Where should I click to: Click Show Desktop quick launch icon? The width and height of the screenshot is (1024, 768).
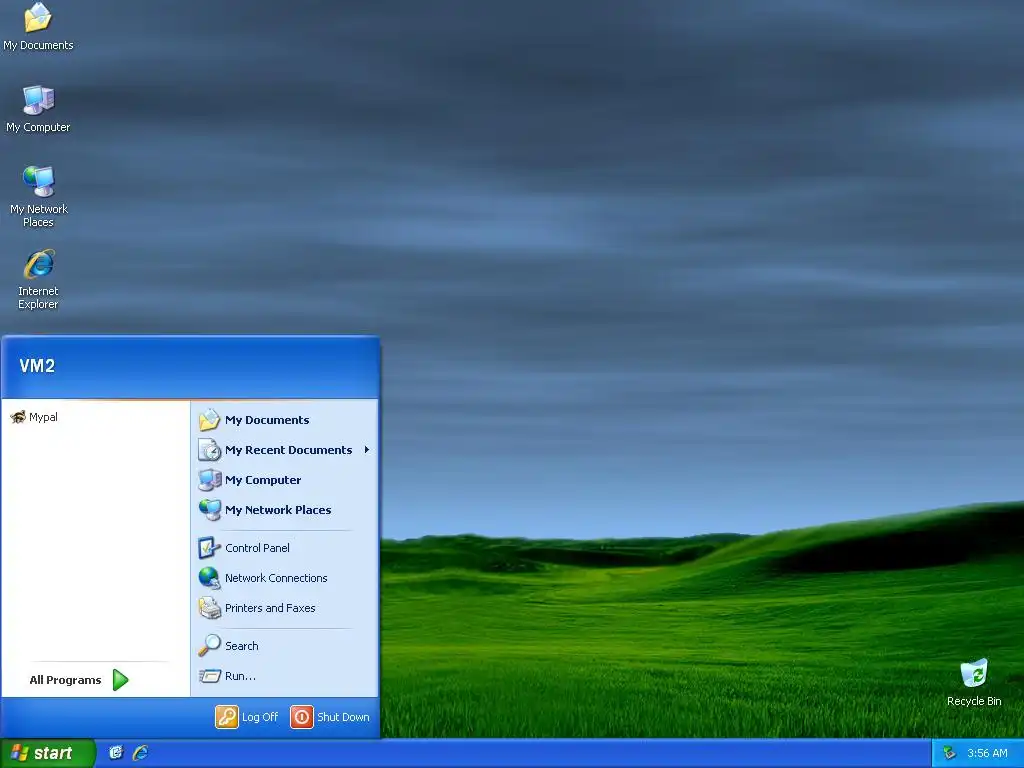(x=116, y=753)
